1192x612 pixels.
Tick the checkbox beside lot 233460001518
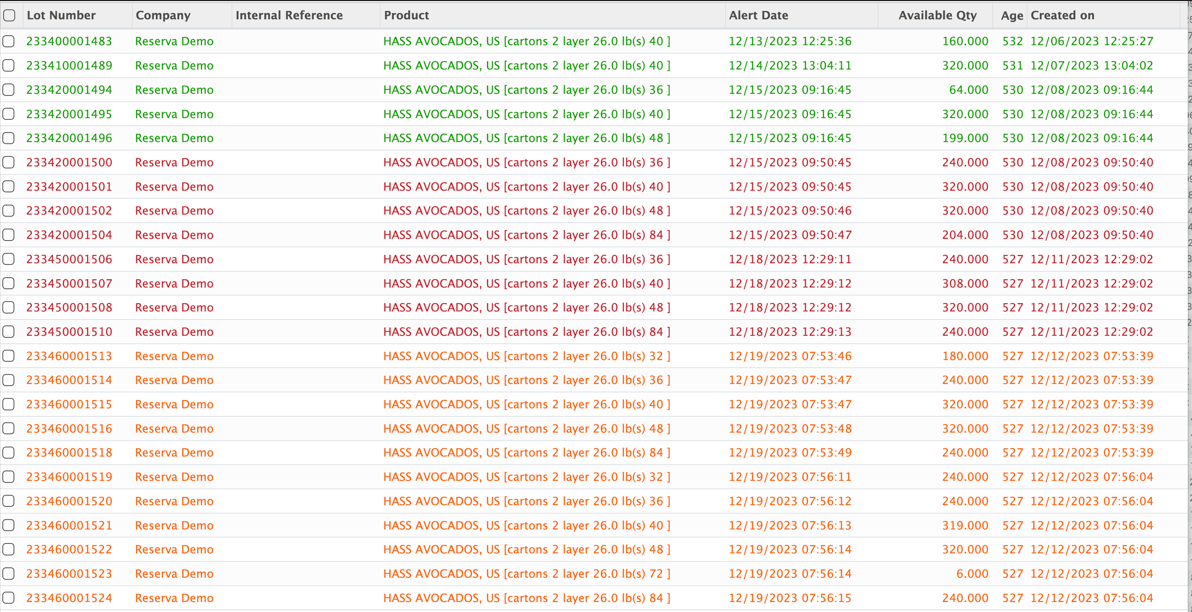[x=8, y=452]
